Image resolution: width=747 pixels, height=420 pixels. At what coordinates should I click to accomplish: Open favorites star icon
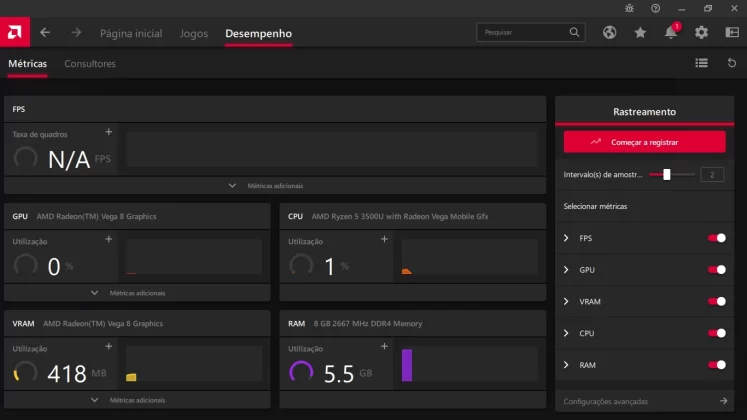[640, 32]
